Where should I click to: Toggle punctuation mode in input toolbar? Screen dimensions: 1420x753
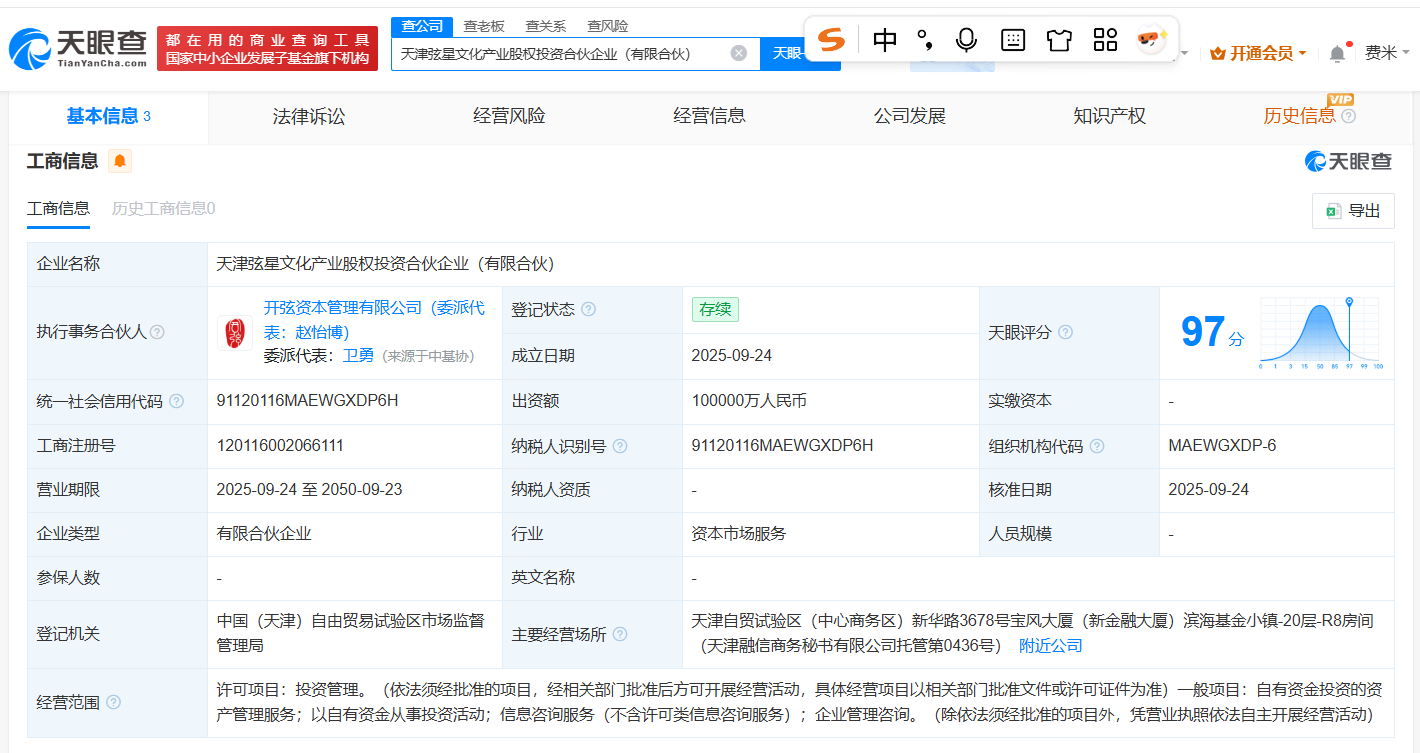922,40
